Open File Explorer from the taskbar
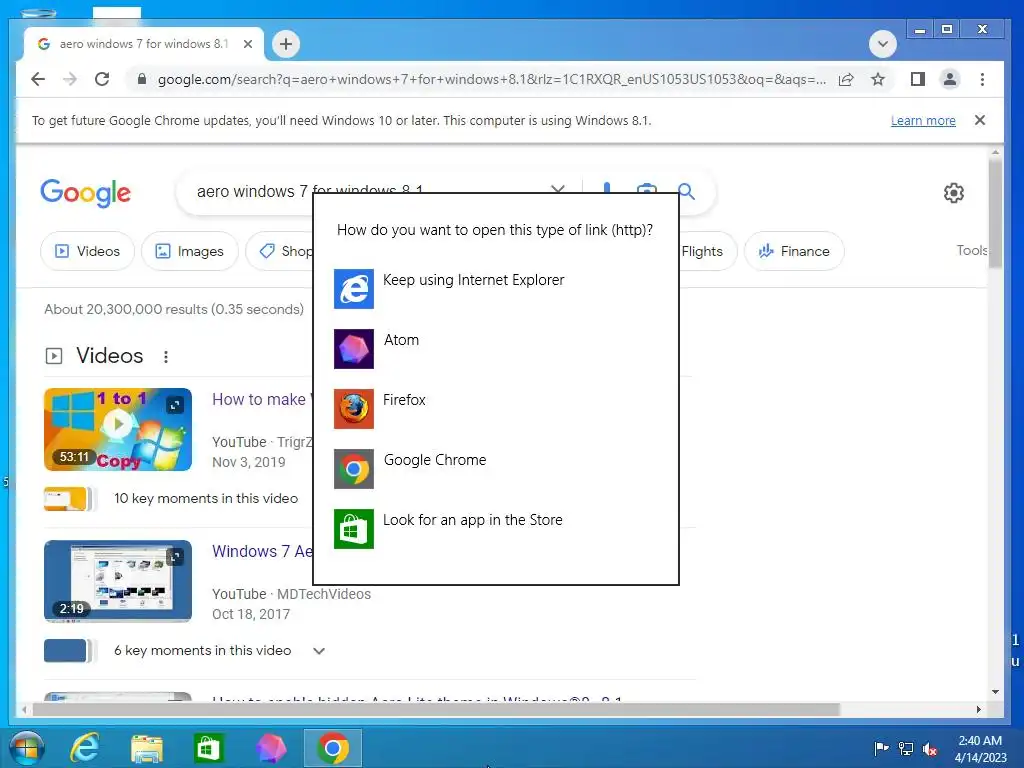The width and height of the screenshot is (1024, 768). click(x=147, y=748)
